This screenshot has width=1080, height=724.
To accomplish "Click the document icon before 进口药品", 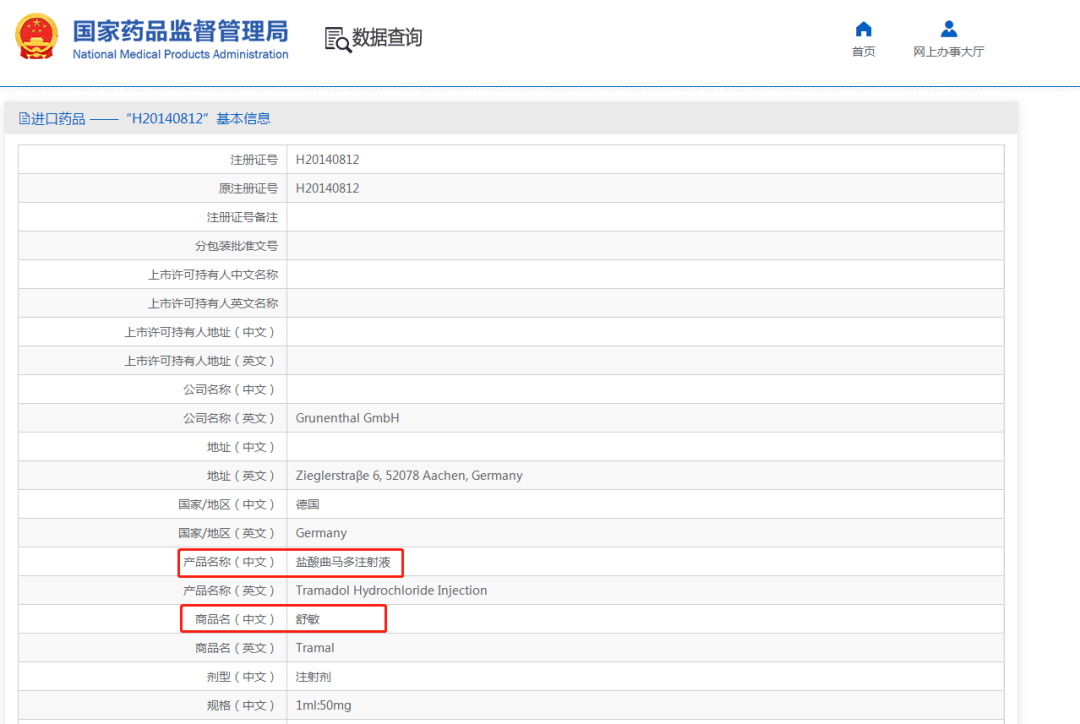I will coord(24,118).
